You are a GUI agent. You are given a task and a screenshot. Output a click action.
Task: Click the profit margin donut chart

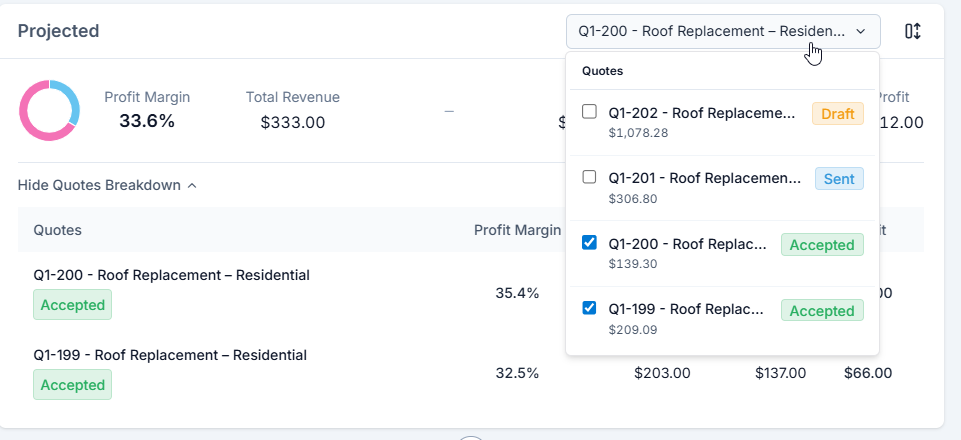pos(49,109)
